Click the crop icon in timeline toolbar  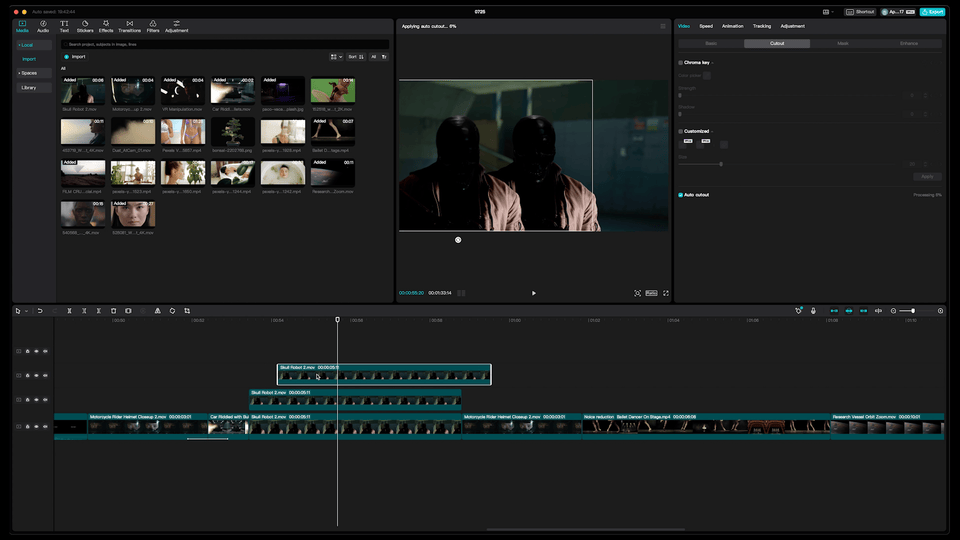click(x=187, y=311)
